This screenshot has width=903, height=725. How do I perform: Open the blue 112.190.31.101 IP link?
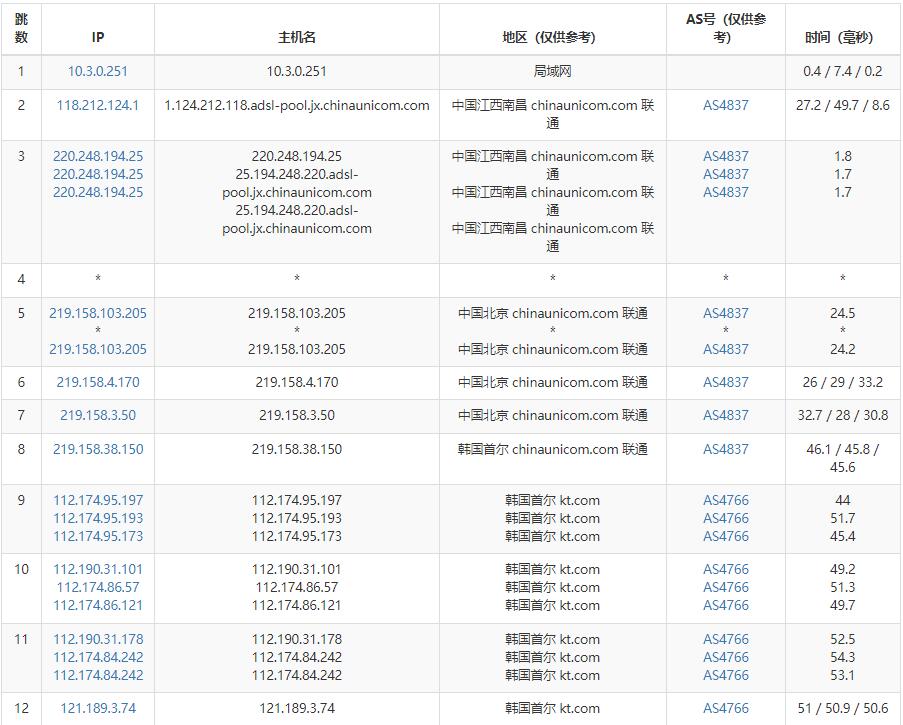tap(97, 570)
